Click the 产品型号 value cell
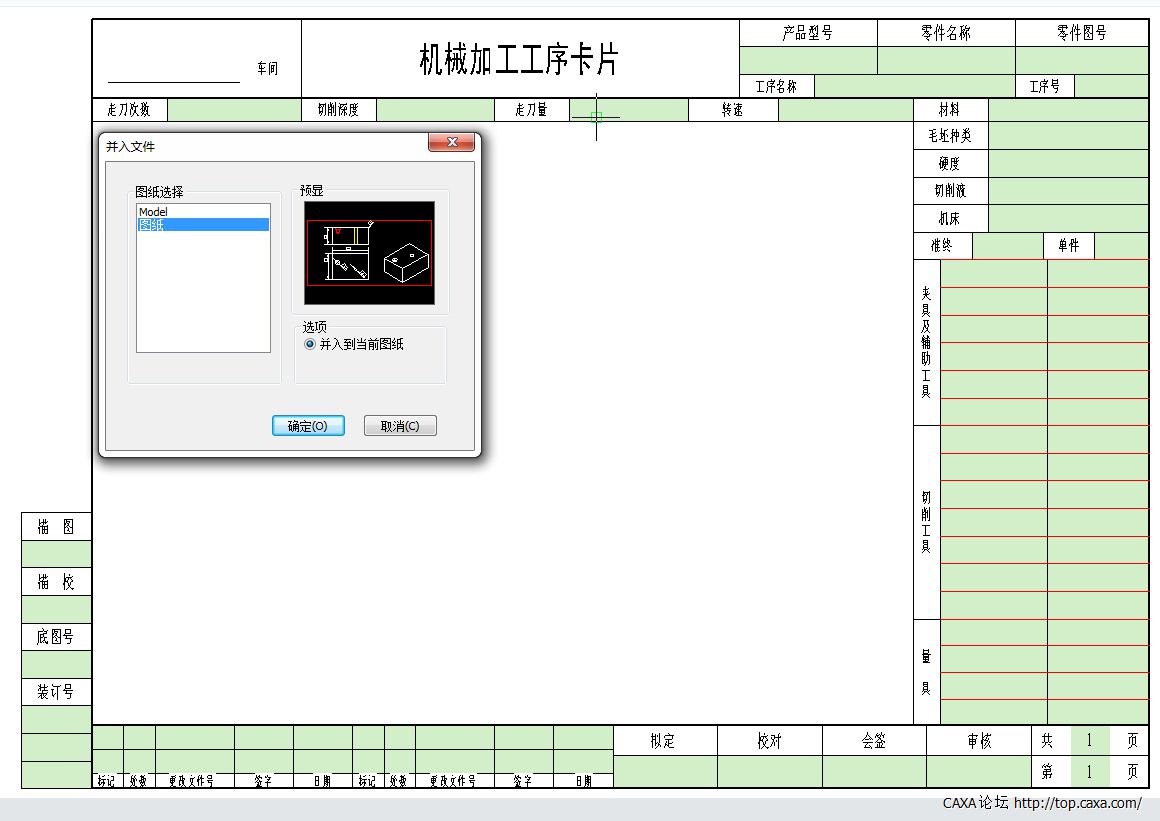 coord(808,60)
